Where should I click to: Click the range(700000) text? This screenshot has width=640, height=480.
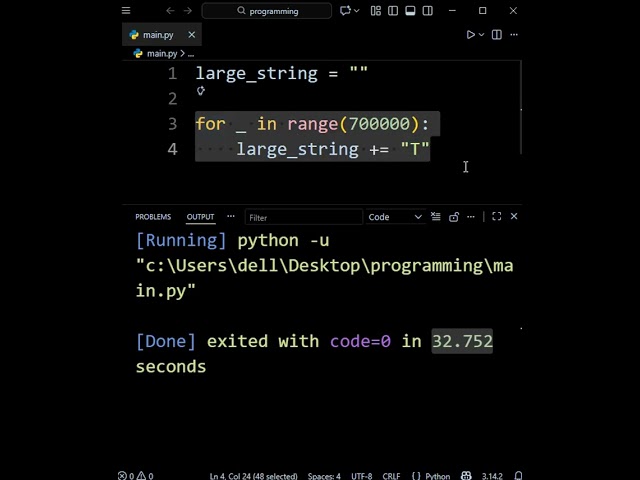click(353, 124)
